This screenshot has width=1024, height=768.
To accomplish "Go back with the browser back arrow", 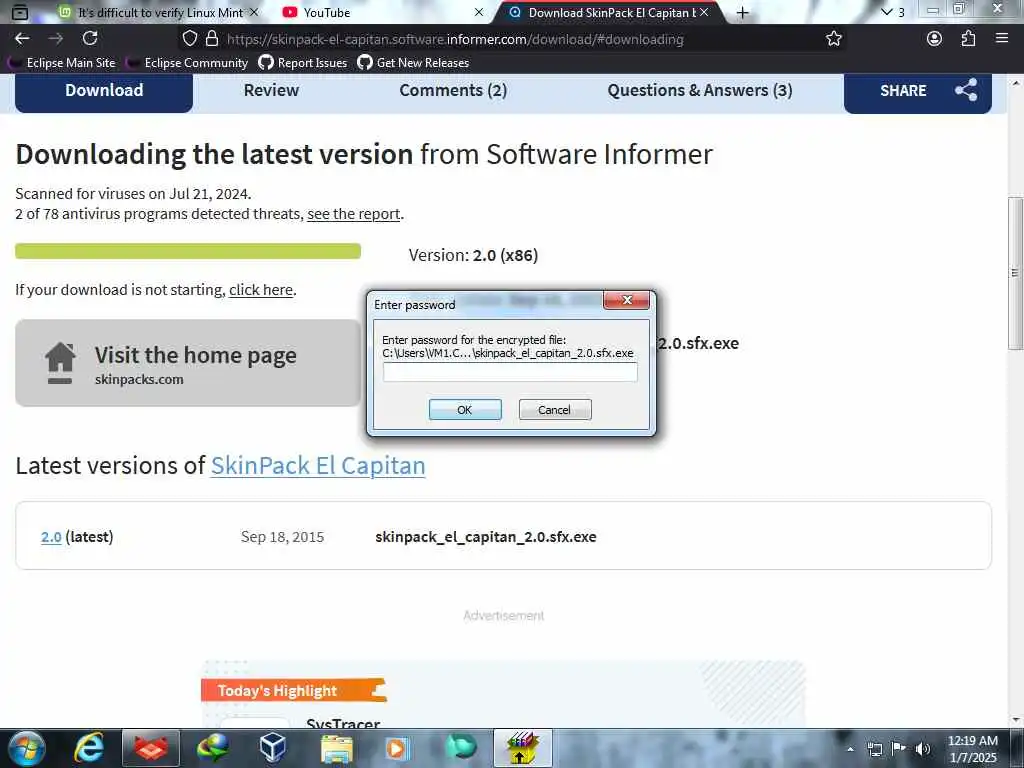I will tap(22, 39).
